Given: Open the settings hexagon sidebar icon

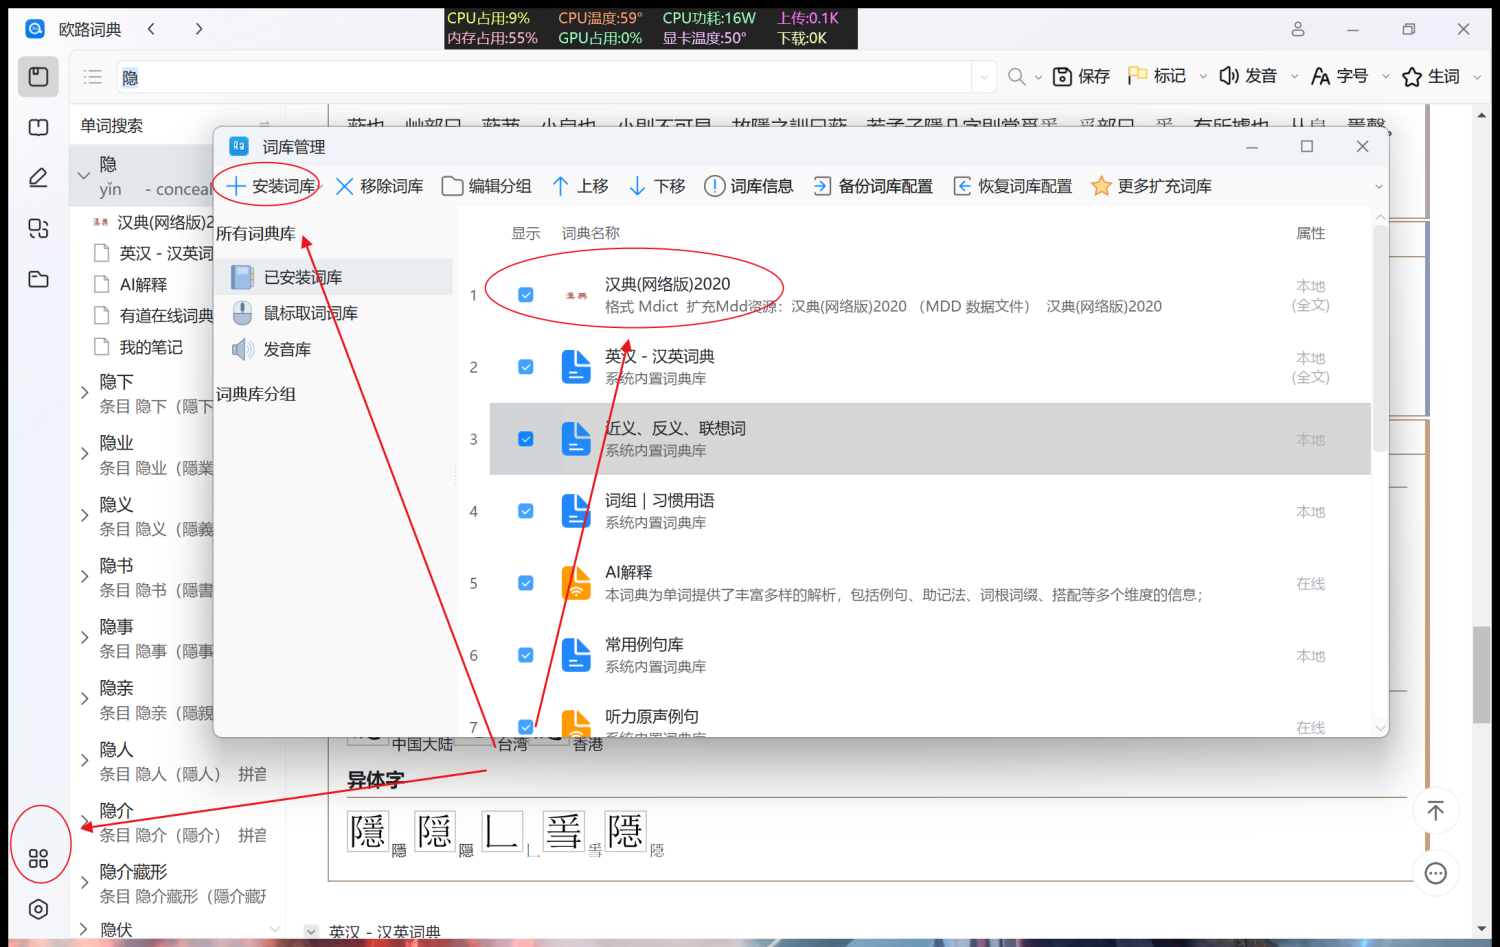Looking at the screenshot, I should [38, 909].
